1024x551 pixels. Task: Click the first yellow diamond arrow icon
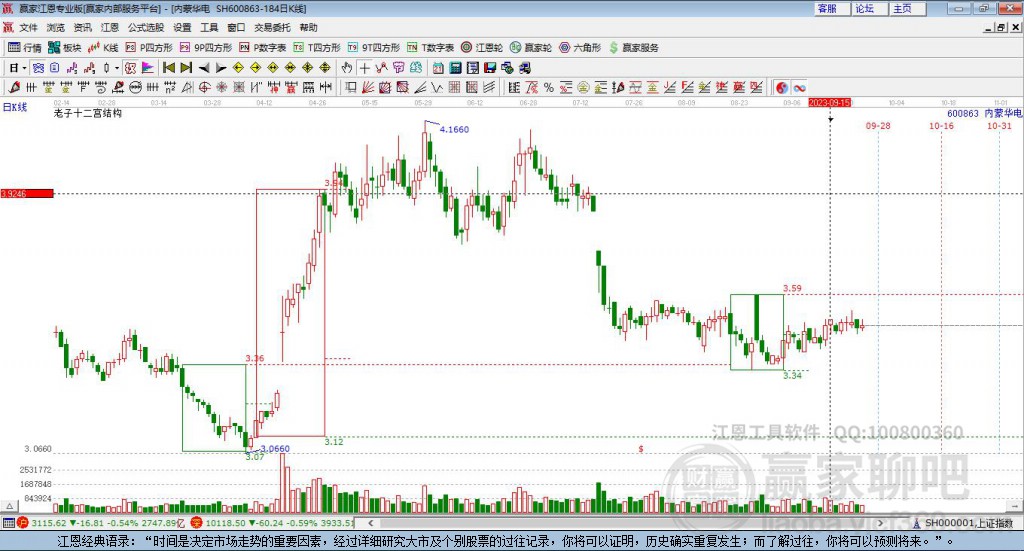pyautogui.click(x=238, y=68)
